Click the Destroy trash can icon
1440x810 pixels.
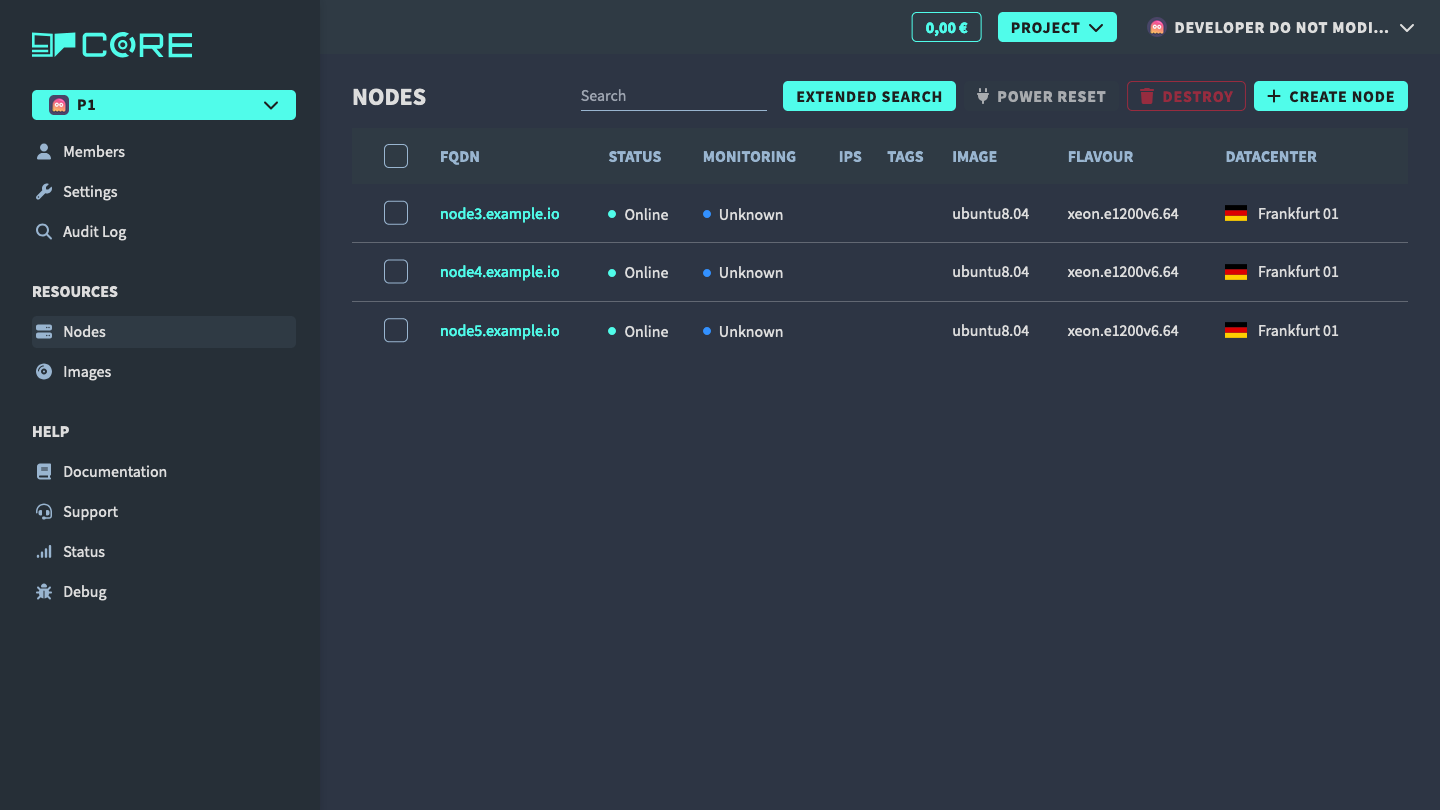click(x=1147, y=96)
